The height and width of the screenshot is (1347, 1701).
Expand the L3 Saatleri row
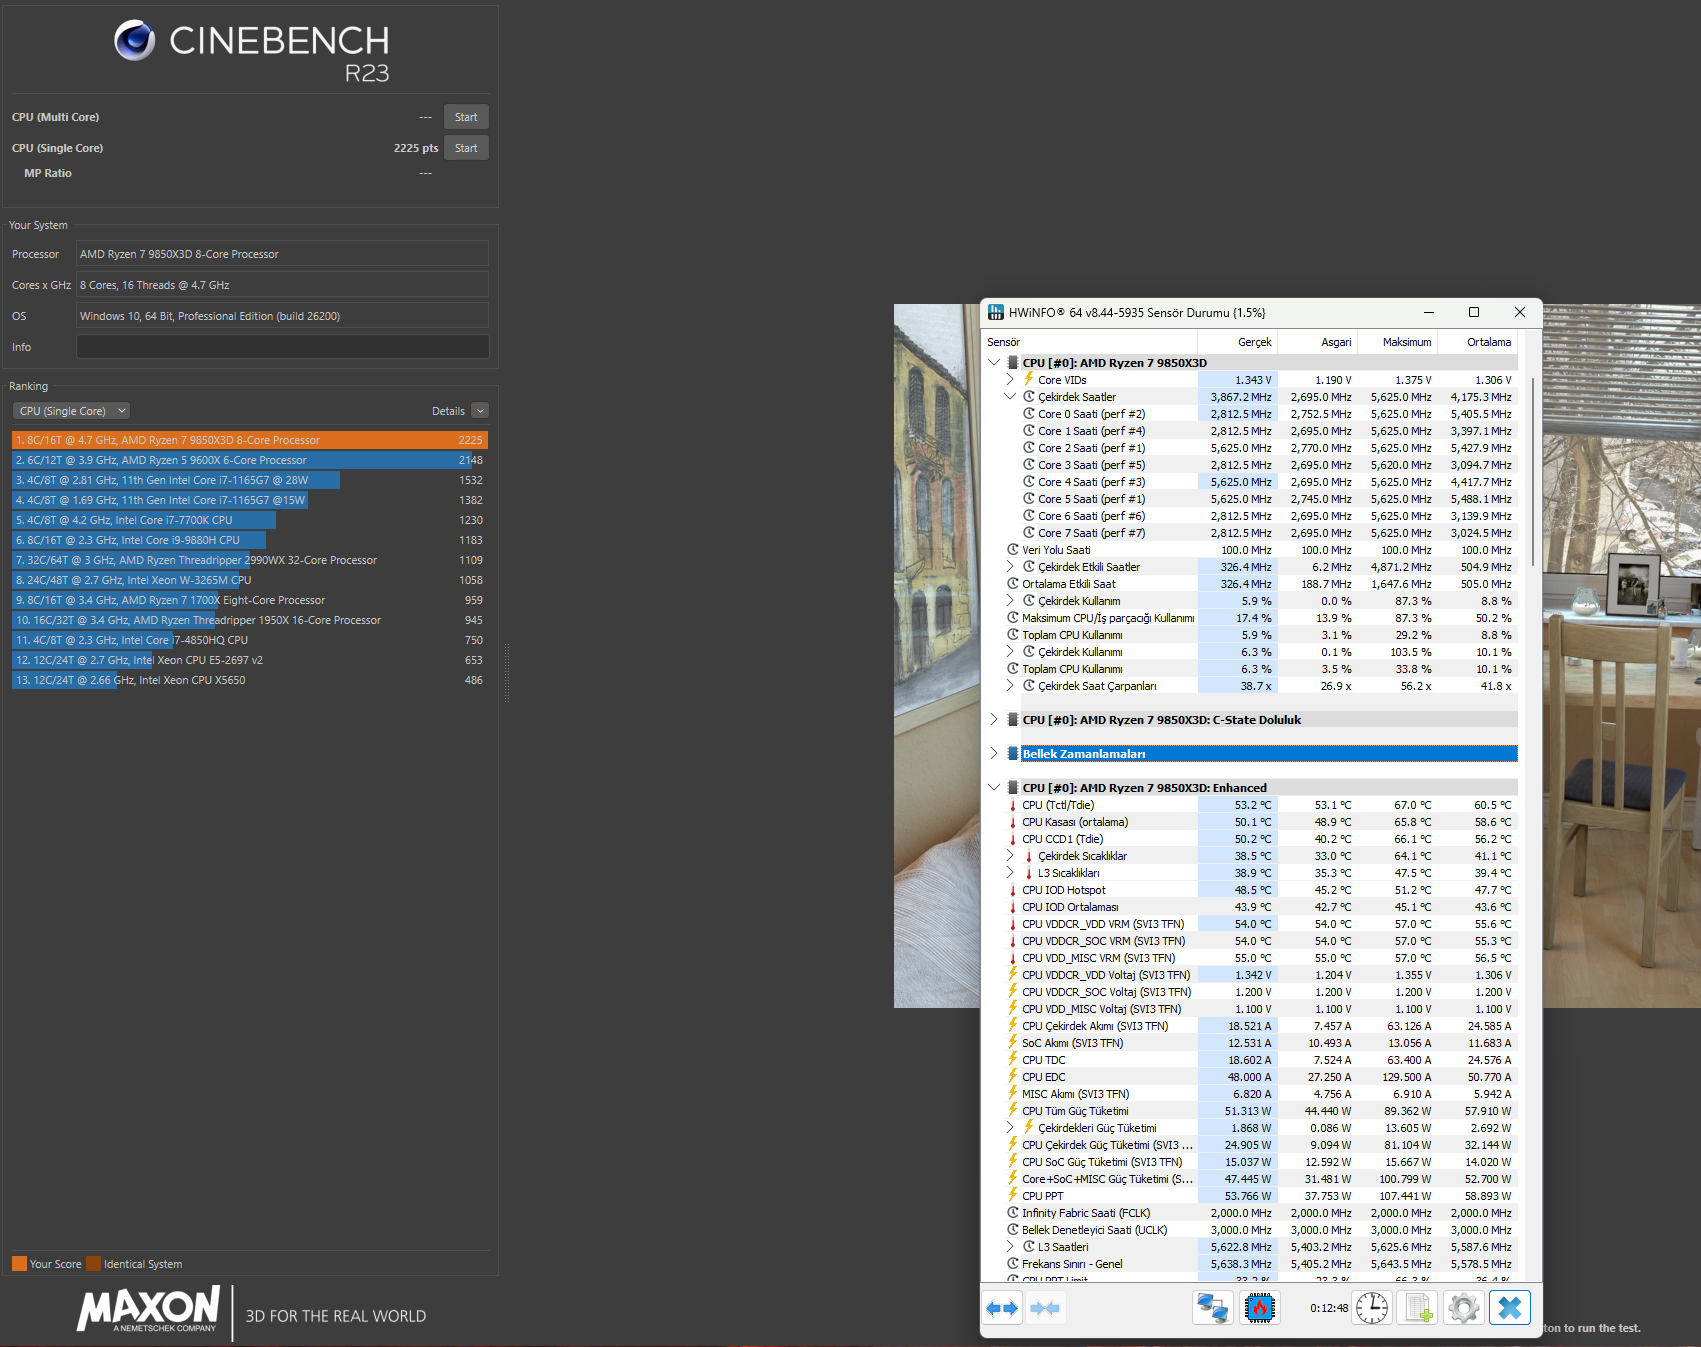(1010, 1247)
